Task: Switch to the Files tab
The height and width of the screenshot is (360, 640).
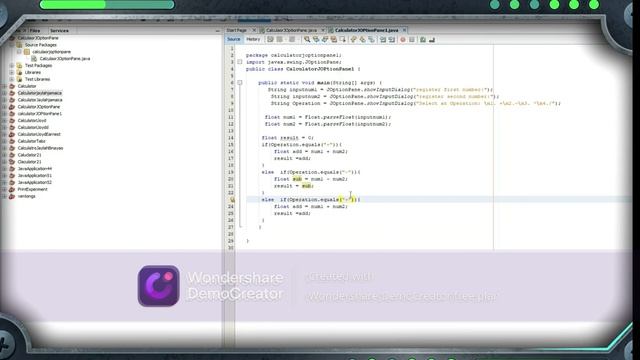Action: tap(35, 31)
